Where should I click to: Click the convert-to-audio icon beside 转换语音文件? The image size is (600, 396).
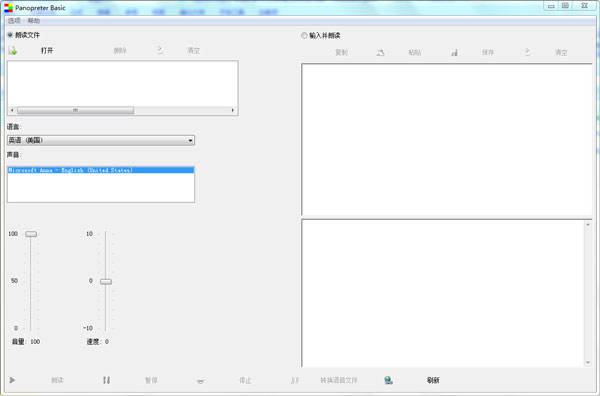coord(294,380)
